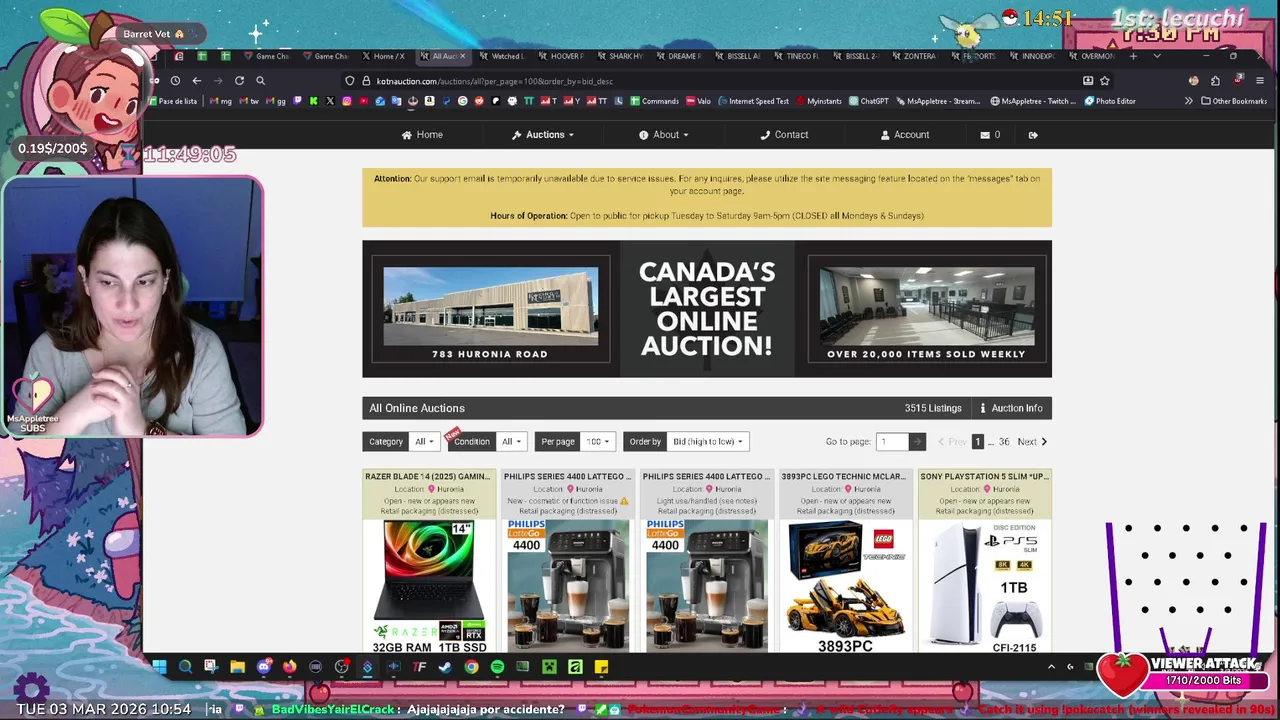
Task: Open the LEGO Technic McLaren listing image
Action: pos(845,586)
